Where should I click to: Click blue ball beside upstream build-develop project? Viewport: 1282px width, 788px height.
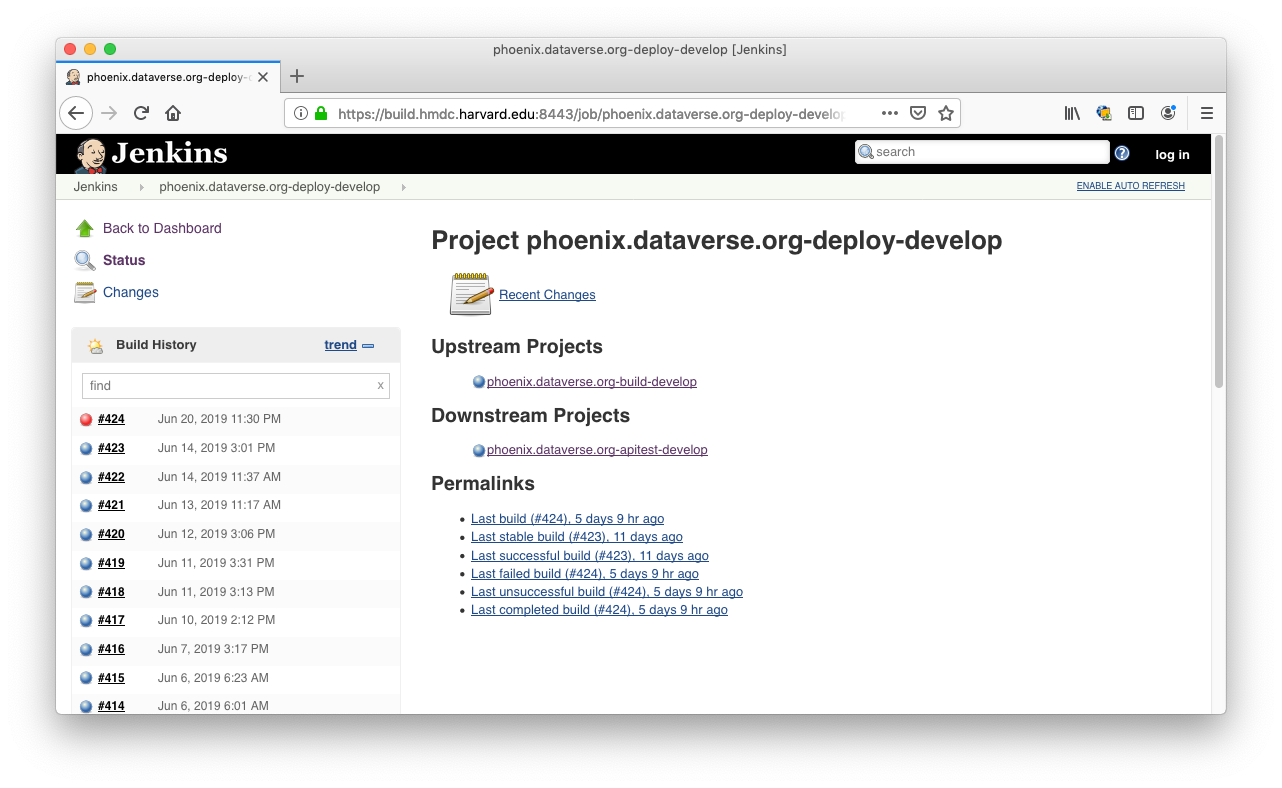479,382
